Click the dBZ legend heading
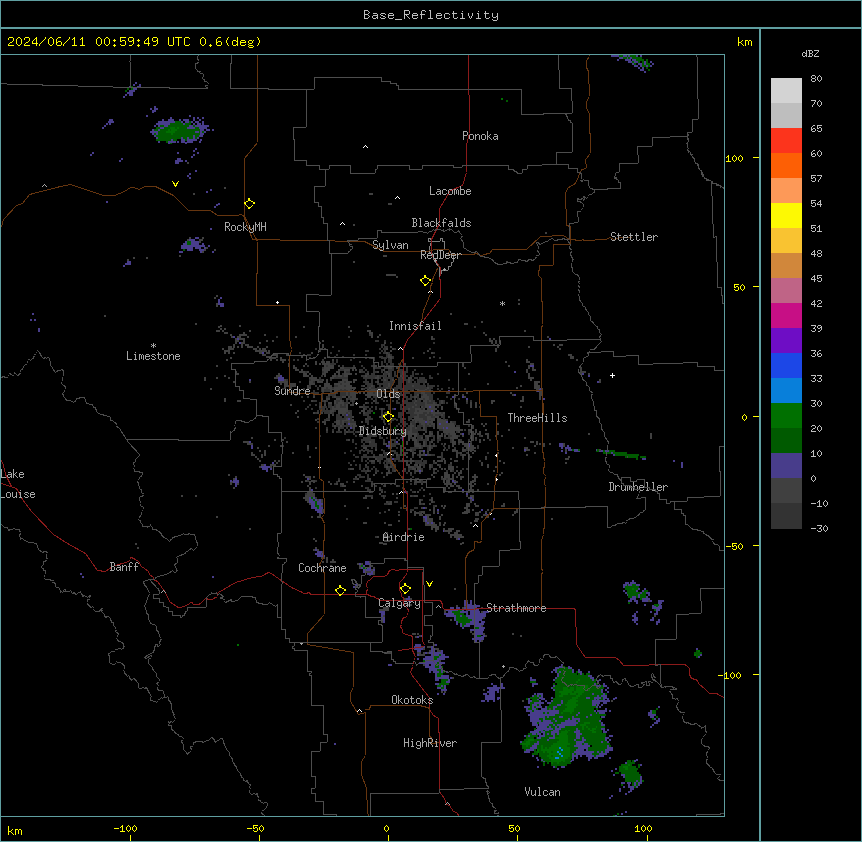Image resolution: width=862 pixels, height=842 pixels. coord(810,54)
